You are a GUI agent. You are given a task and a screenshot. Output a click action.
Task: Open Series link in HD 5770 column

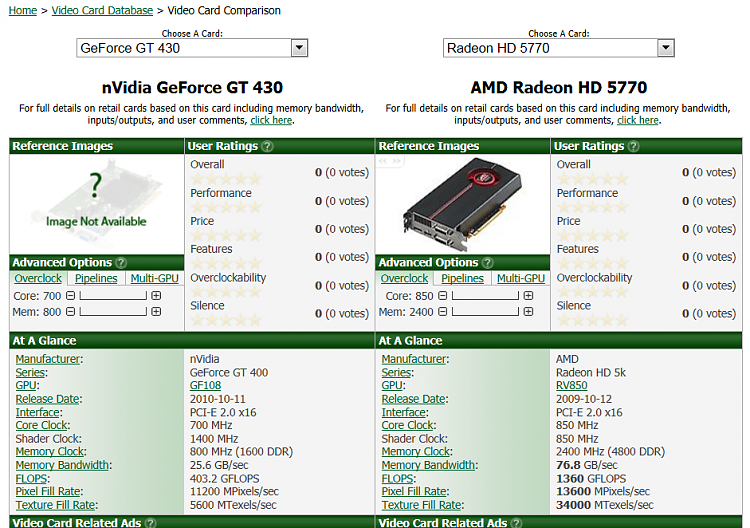coord(396,373)
